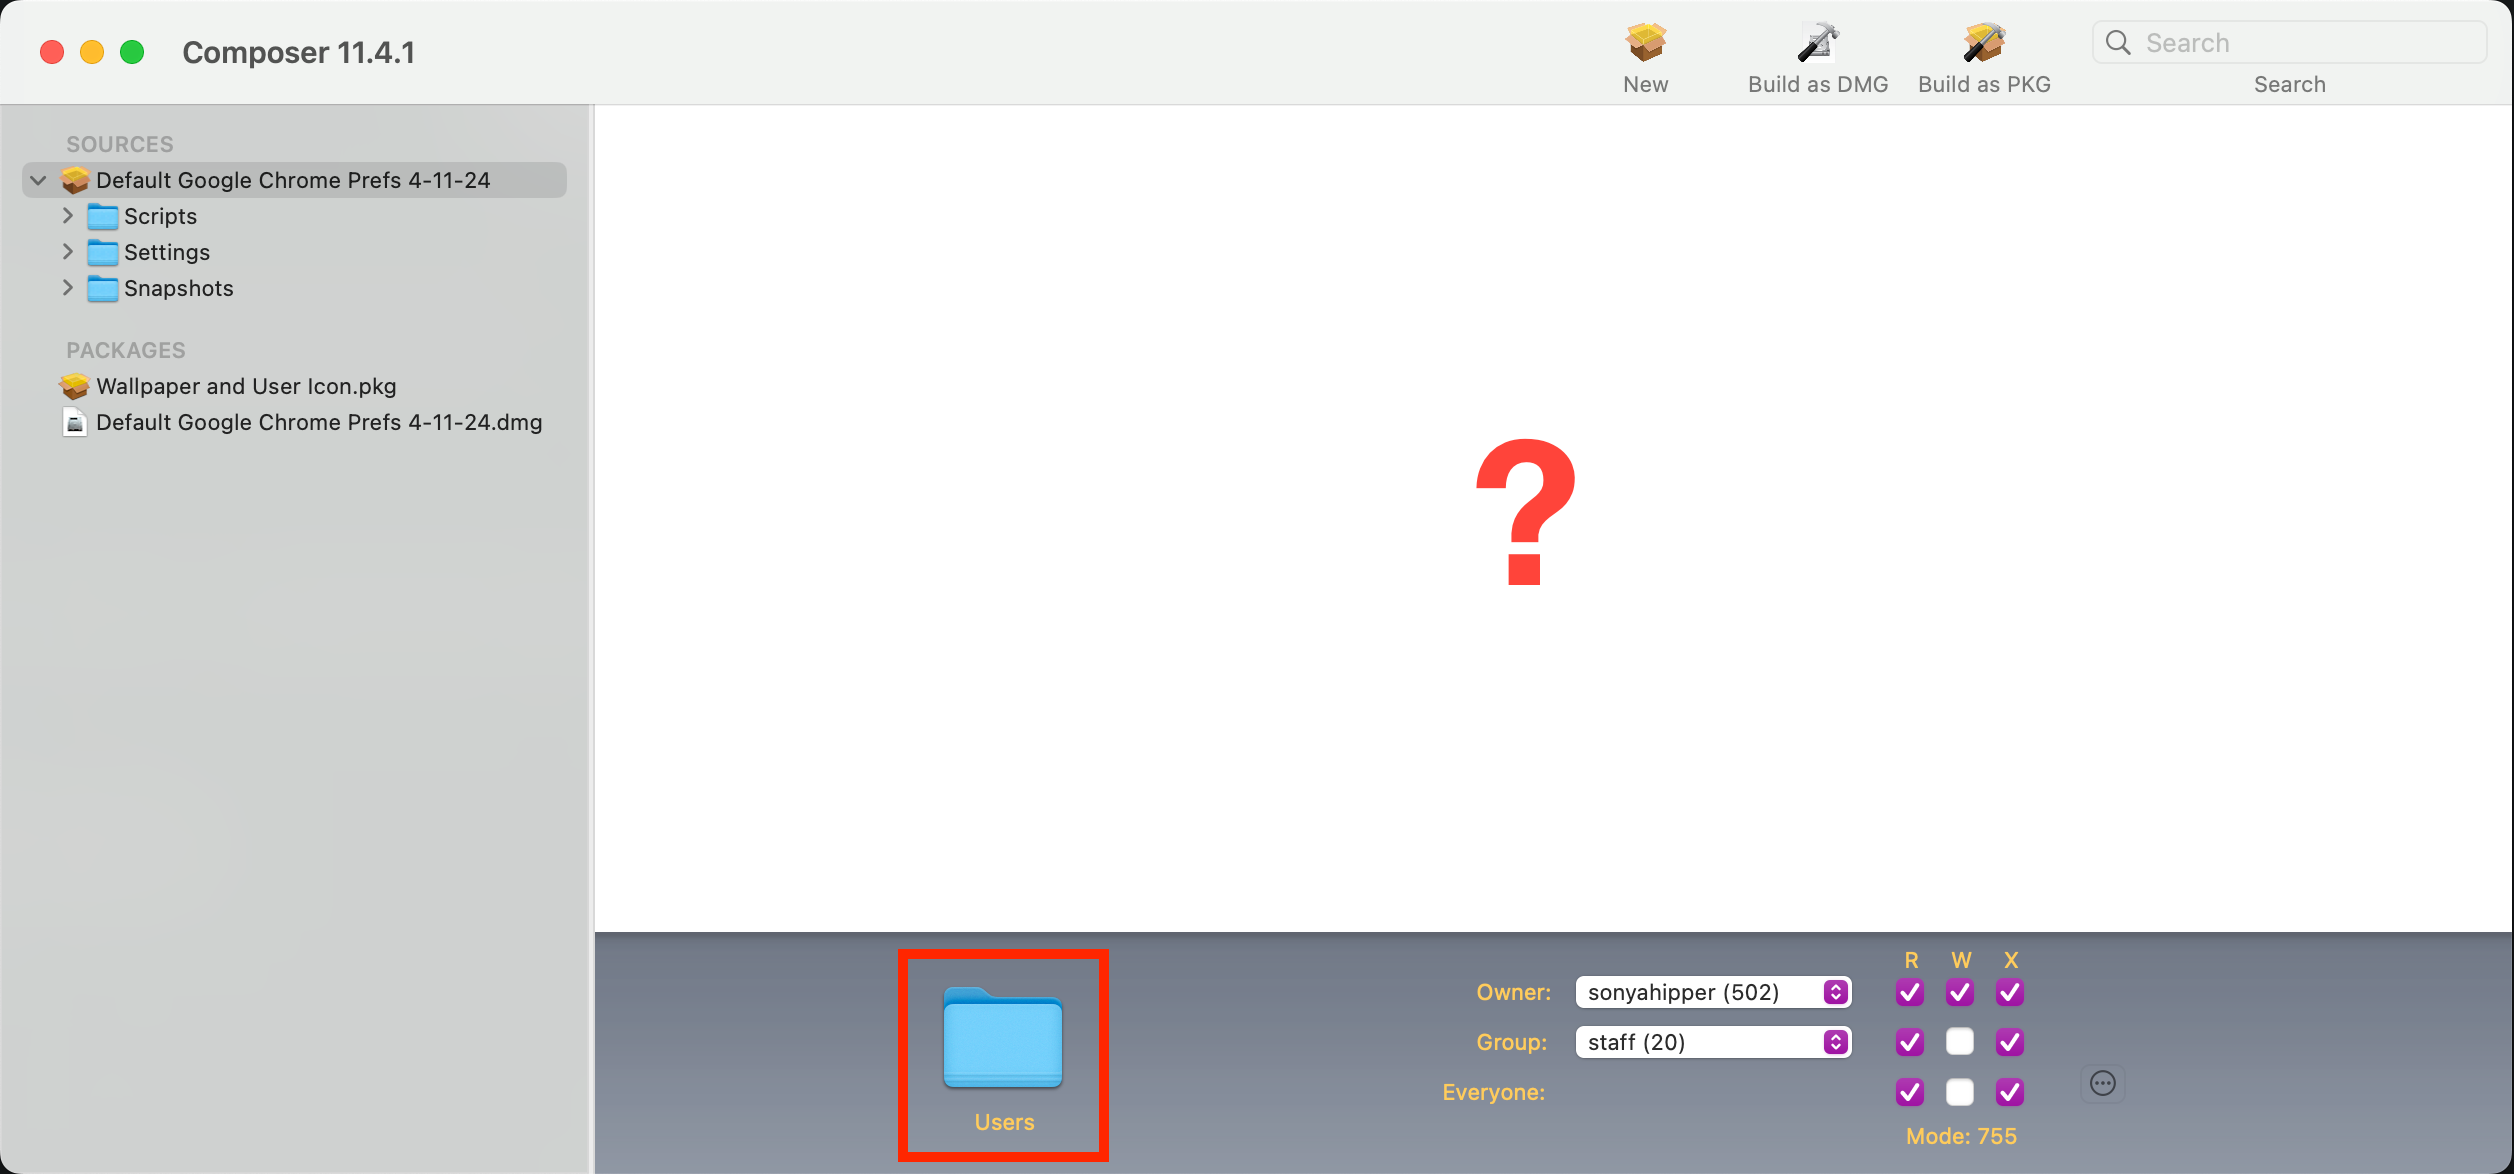Screen dimensions: 2514x1174
Task: Toggle Group read permission checkbox
Action: (x=1910, y=1042)
